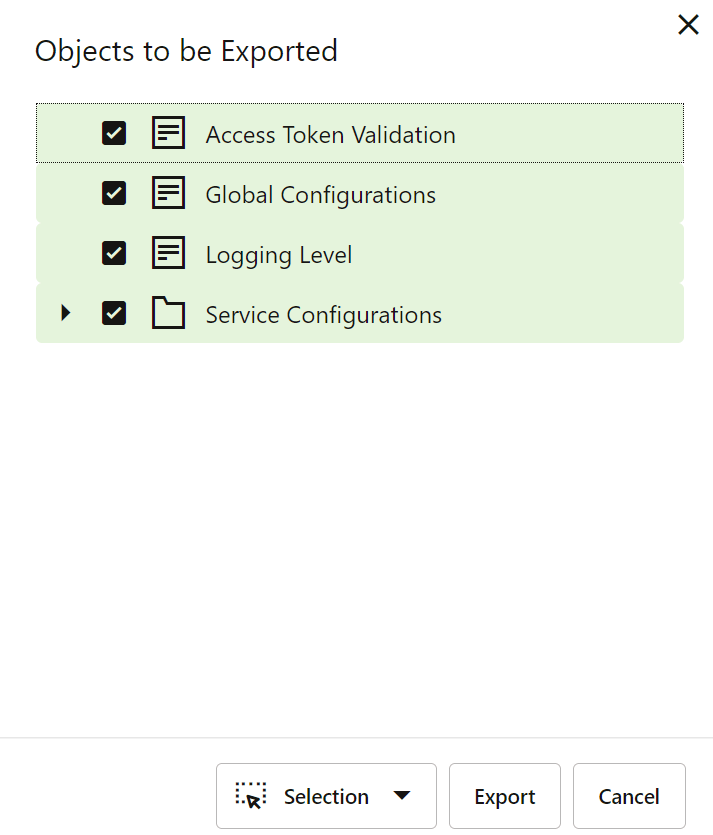The image size is (713, 835).
Task: Click the Global Configurations document icon
Action: [x=168, y=193]
